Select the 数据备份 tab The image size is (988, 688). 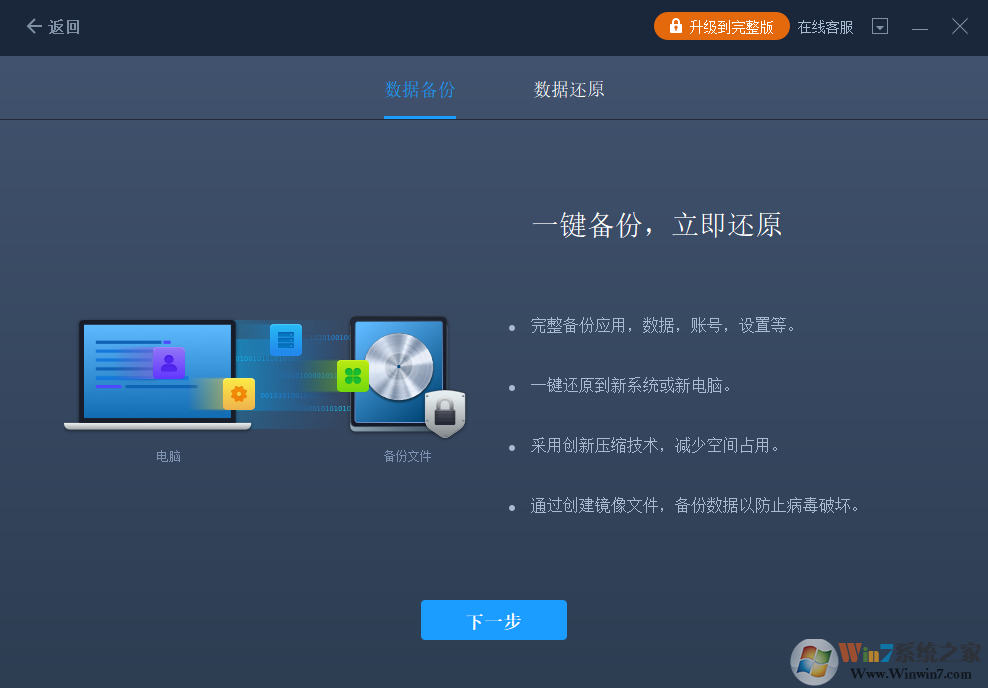[419, 88]
